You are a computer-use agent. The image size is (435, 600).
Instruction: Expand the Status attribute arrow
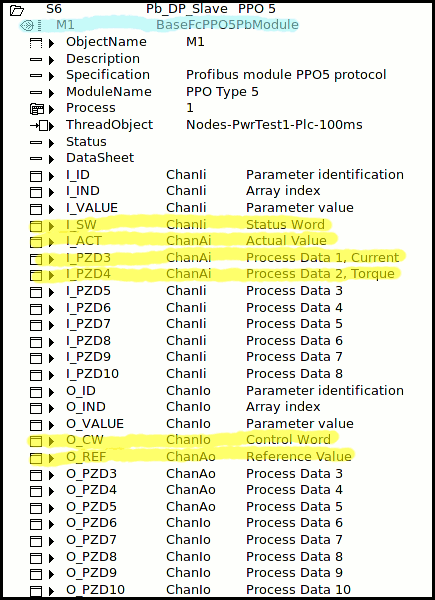pos(52,143)
